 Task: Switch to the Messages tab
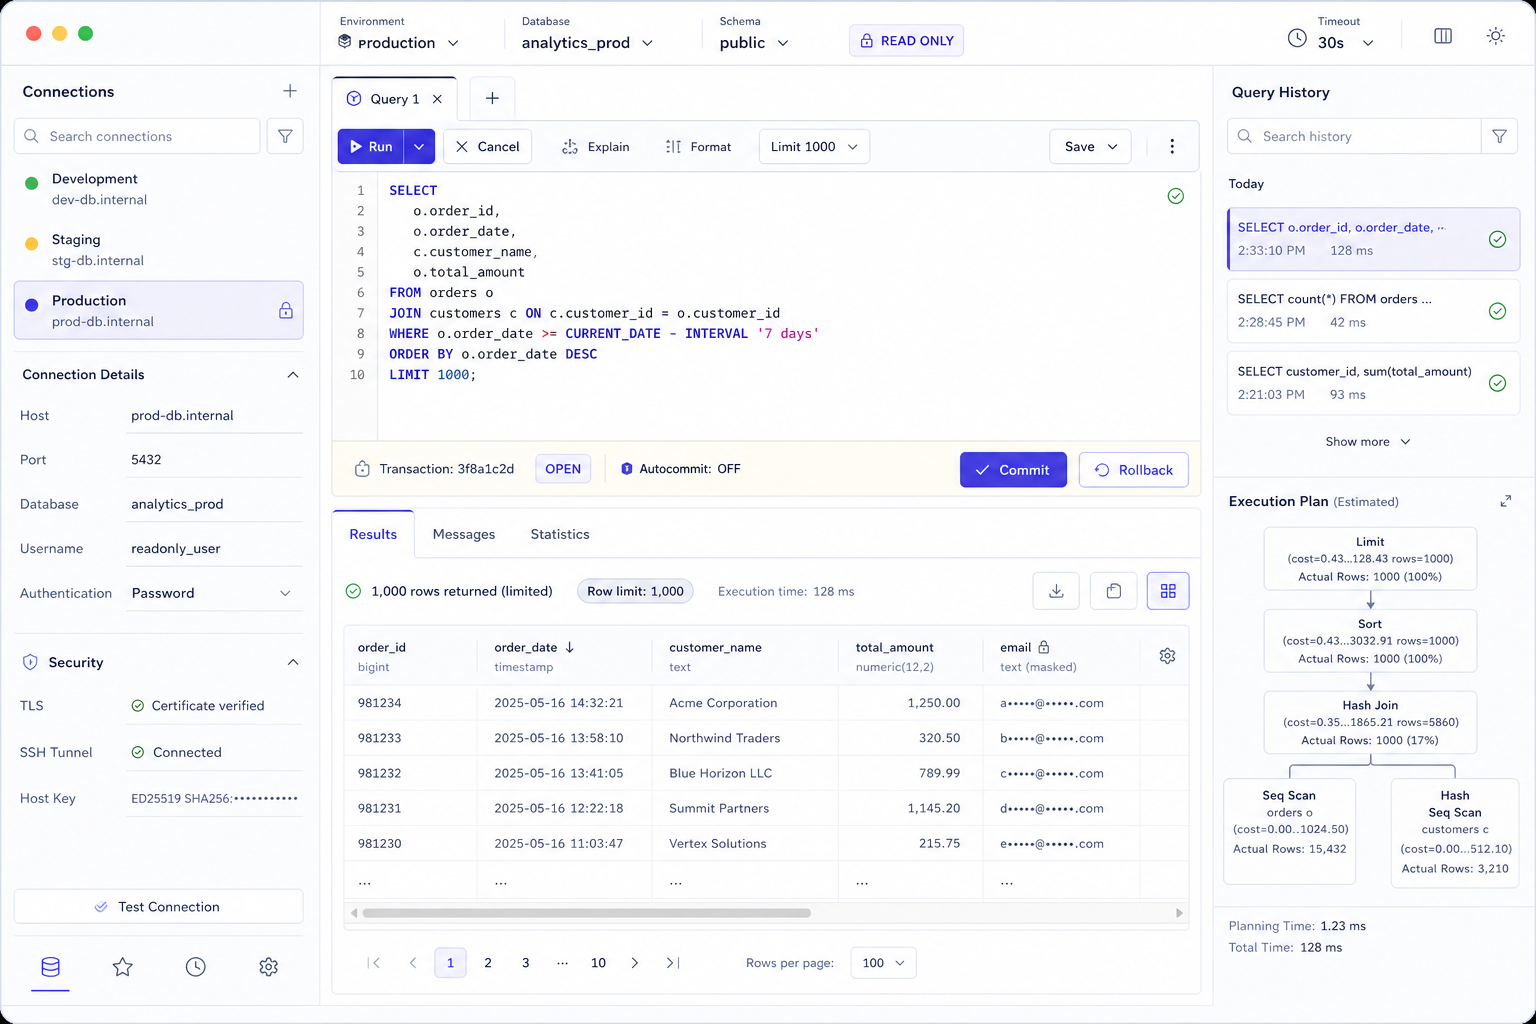[464, 535]
